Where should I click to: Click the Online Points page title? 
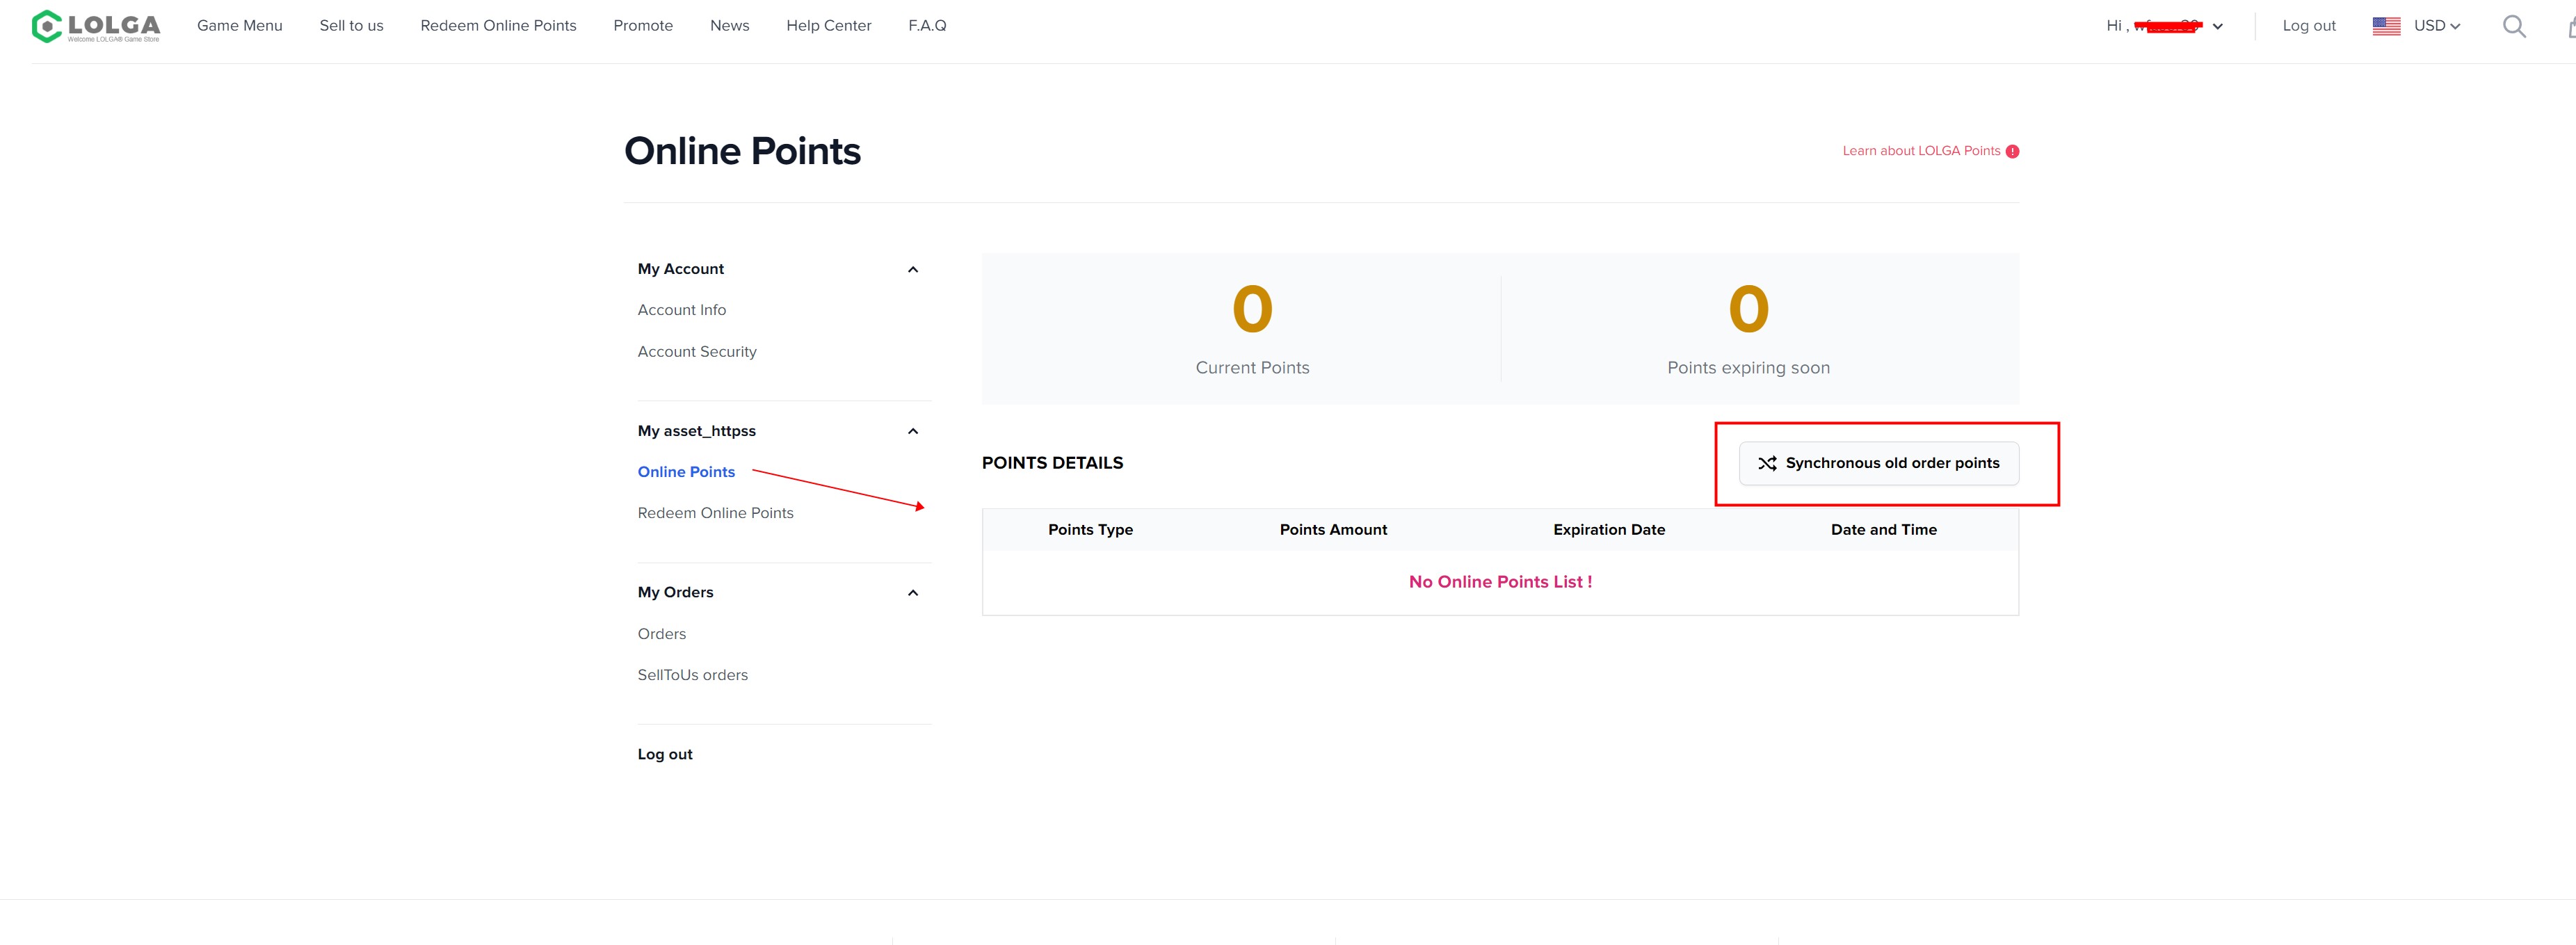click(742, 151)
